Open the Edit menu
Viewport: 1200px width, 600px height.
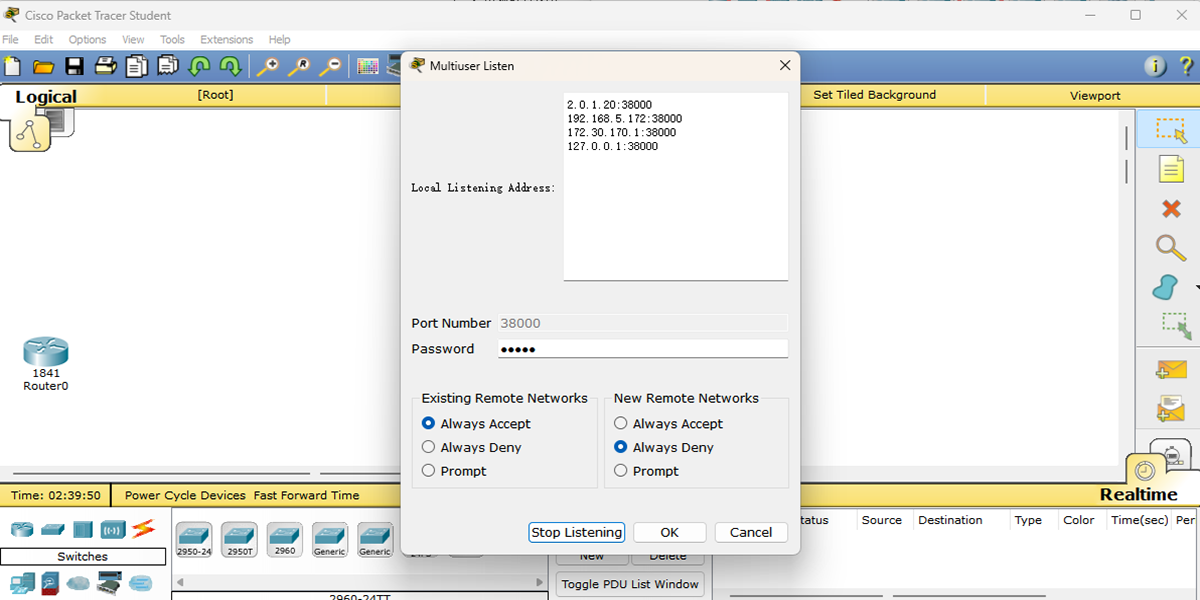pyautogui.click(x=44, y=40)
